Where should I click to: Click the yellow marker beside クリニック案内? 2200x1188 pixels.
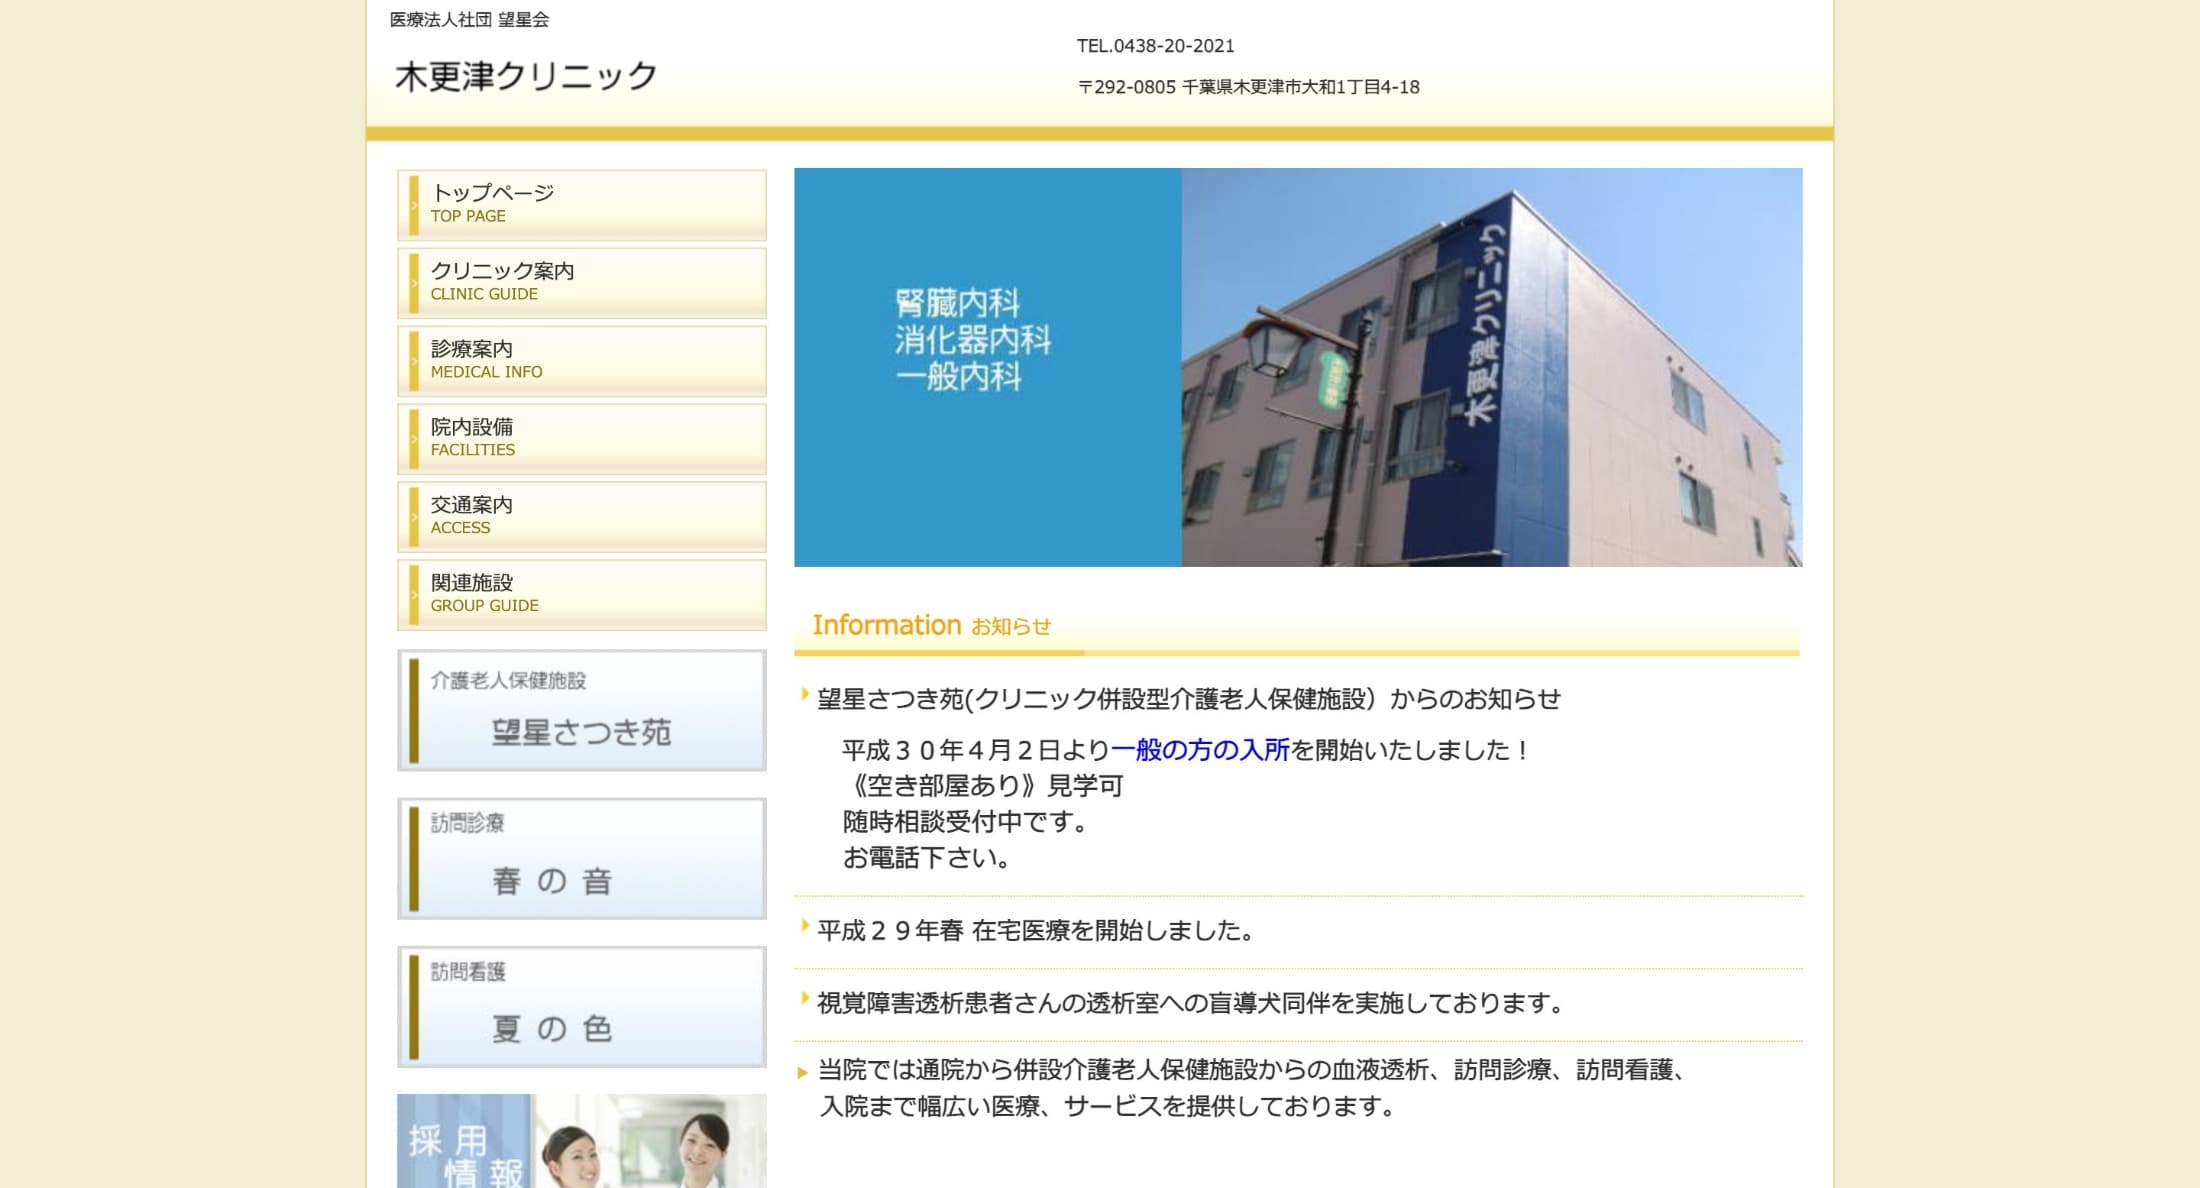pos(416,281)
